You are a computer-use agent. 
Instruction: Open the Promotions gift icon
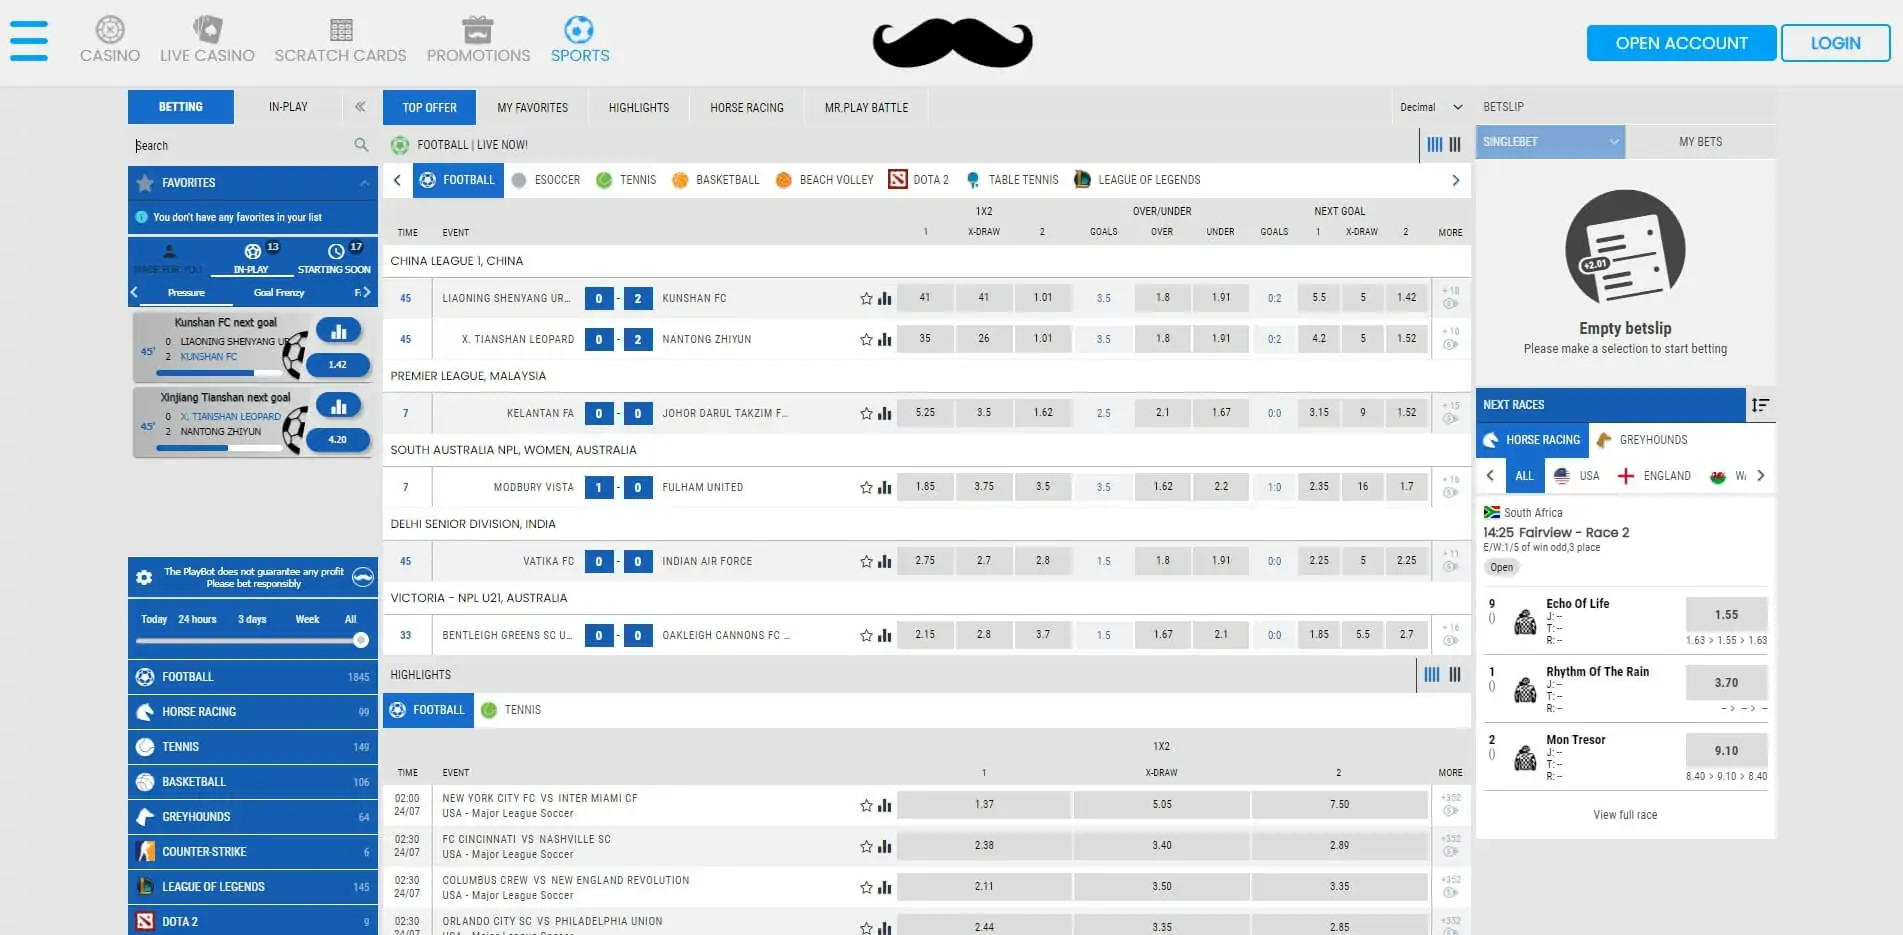[478, 30]
